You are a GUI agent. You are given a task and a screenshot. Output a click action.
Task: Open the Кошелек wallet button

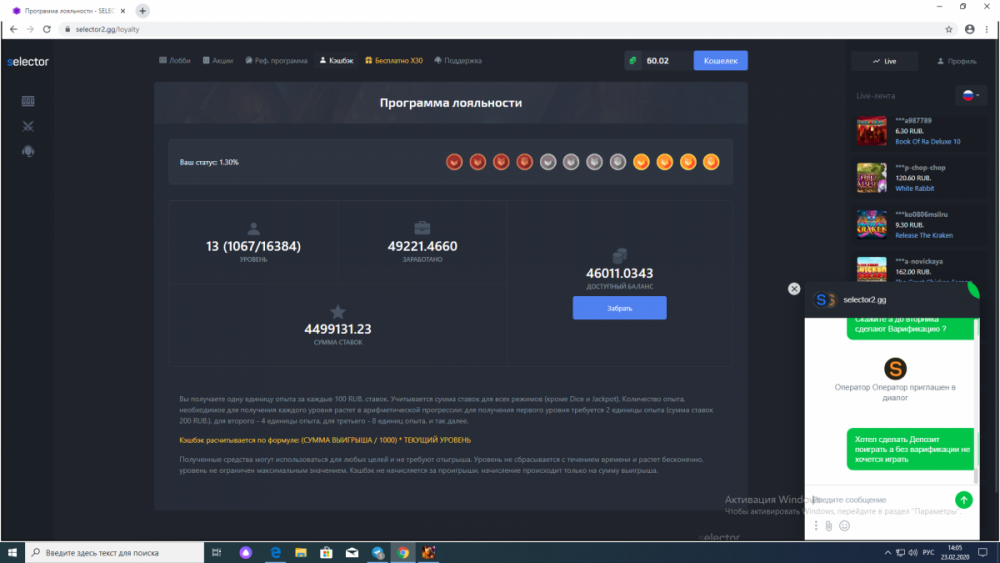(720, 61)
